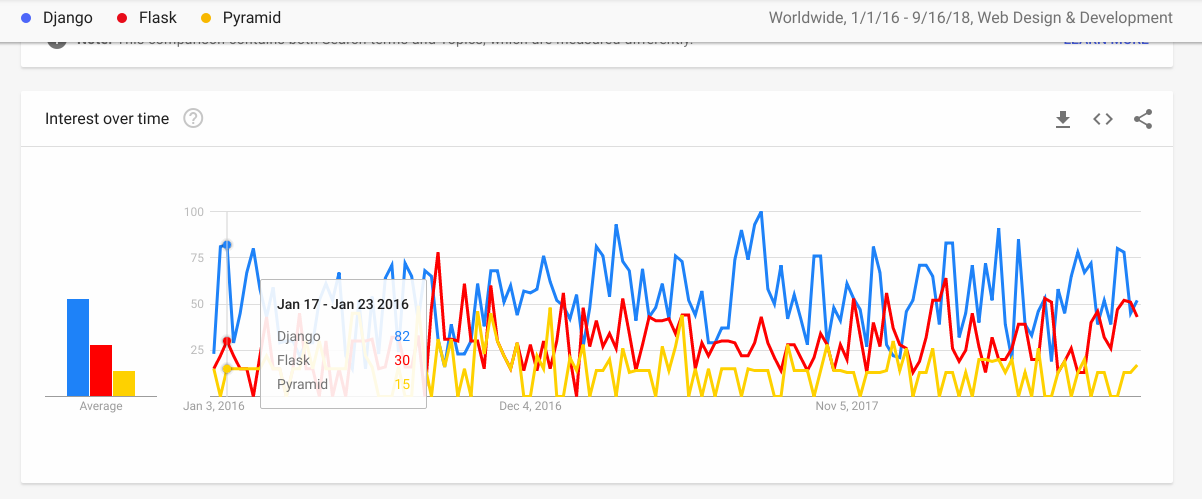This screenshot has width=1202, height=499.
Task: Click the blue Django legend dot
Action: click(26, 18)
